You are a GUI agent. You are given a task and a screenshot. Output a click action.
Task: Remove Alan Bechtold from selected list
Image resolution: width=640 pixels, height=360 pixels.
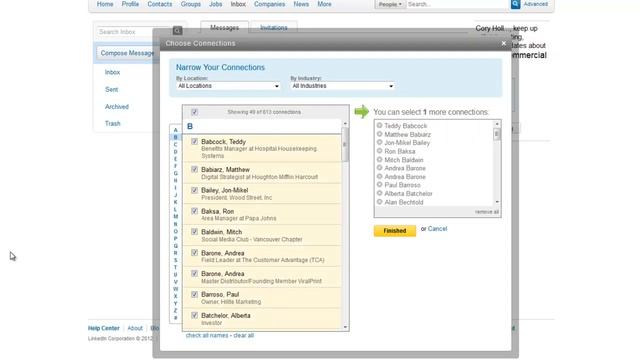[x=380, y=202]
